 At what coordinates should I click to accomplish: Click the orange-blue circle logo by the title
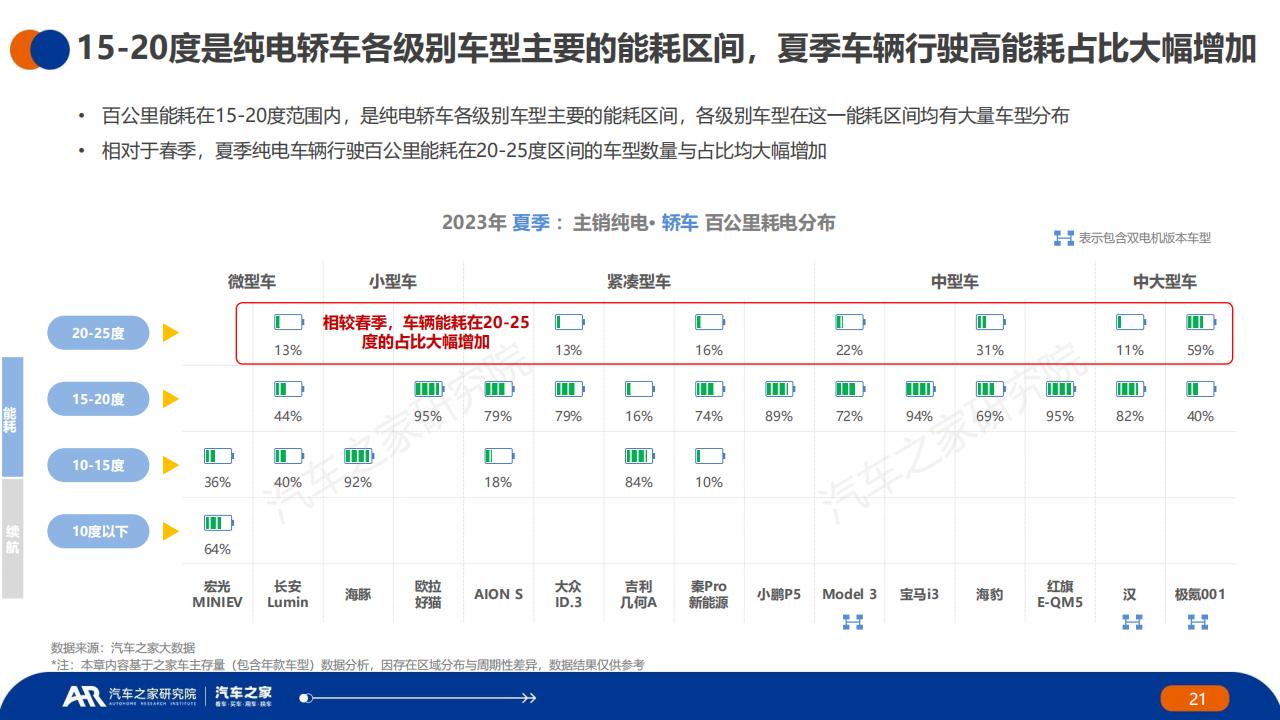(40, 49)
